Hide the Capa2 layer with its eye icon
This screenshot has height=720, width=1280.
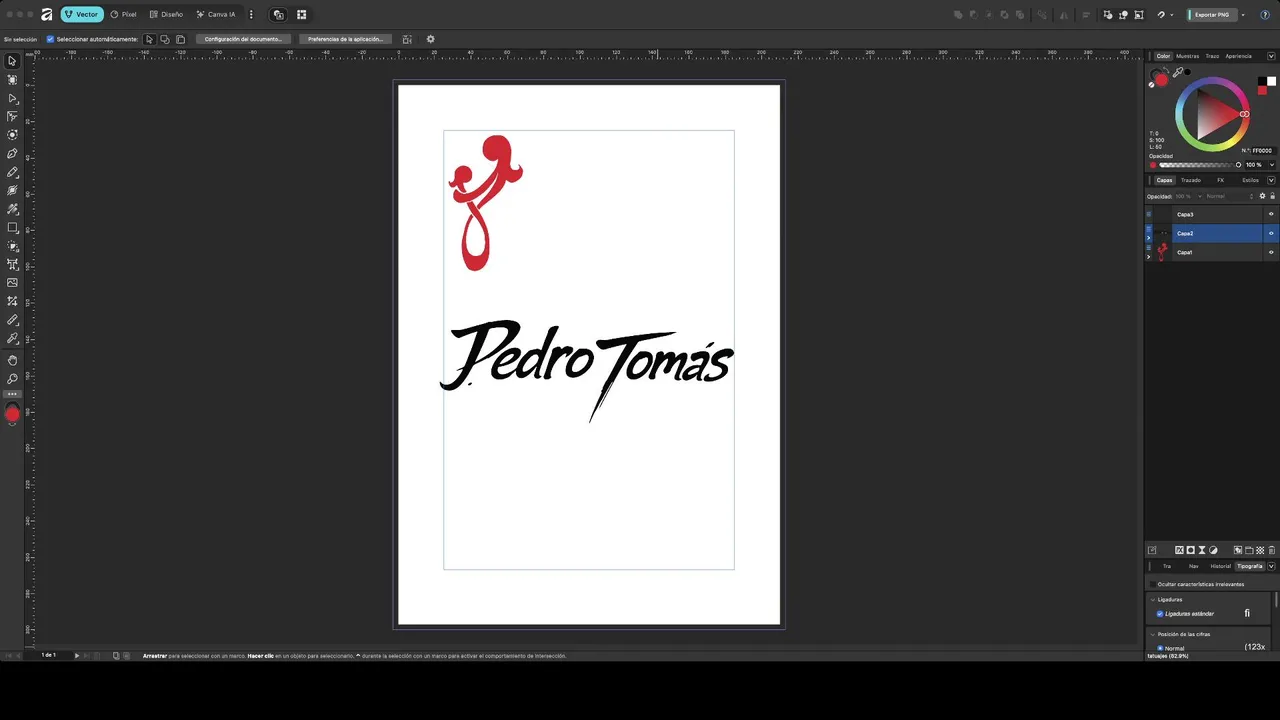pyautogui.click(x=1271, y=233)
